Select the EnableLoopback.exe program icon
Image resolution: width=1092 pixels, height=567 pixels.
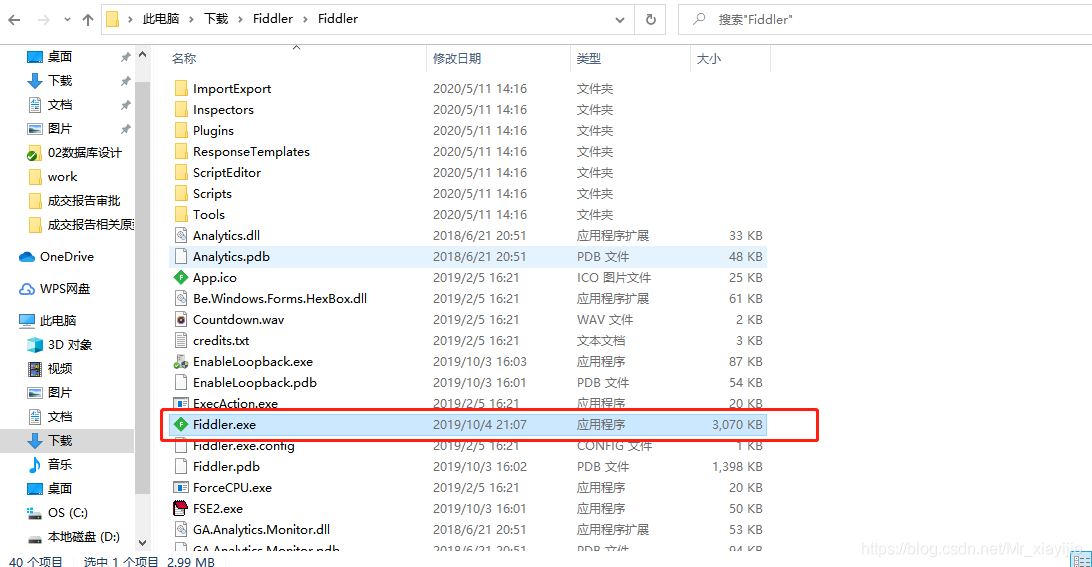click(181, 362)
